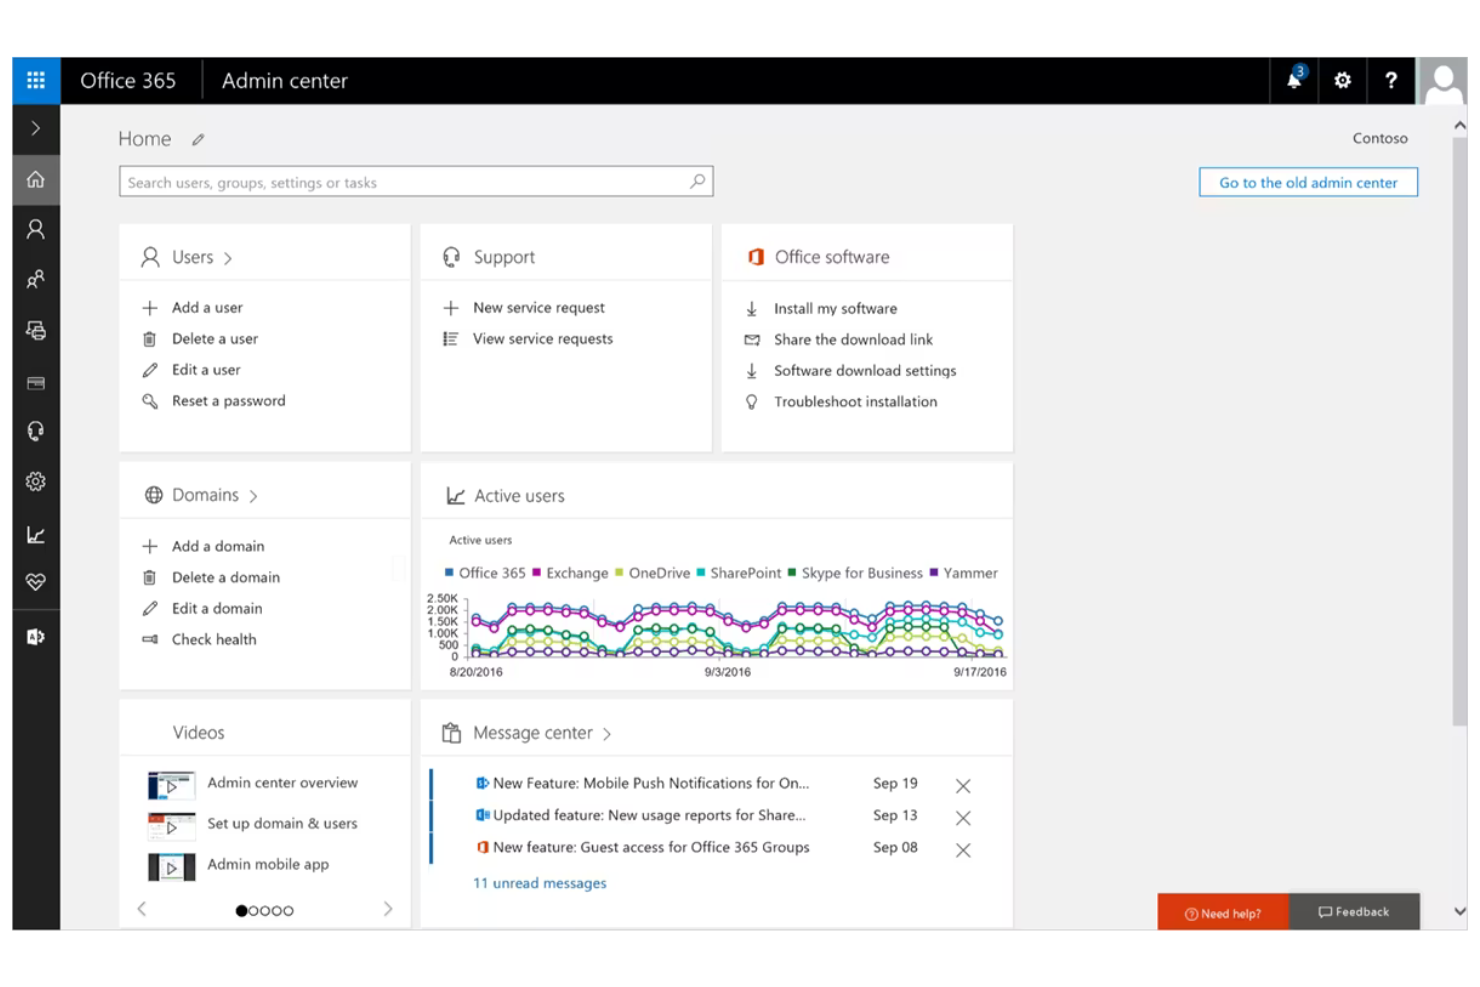This screenshot has width=1480, height=987.
Task: Dismiss the Sep 13 usage reports message
Action: click(x=962, y=818)
